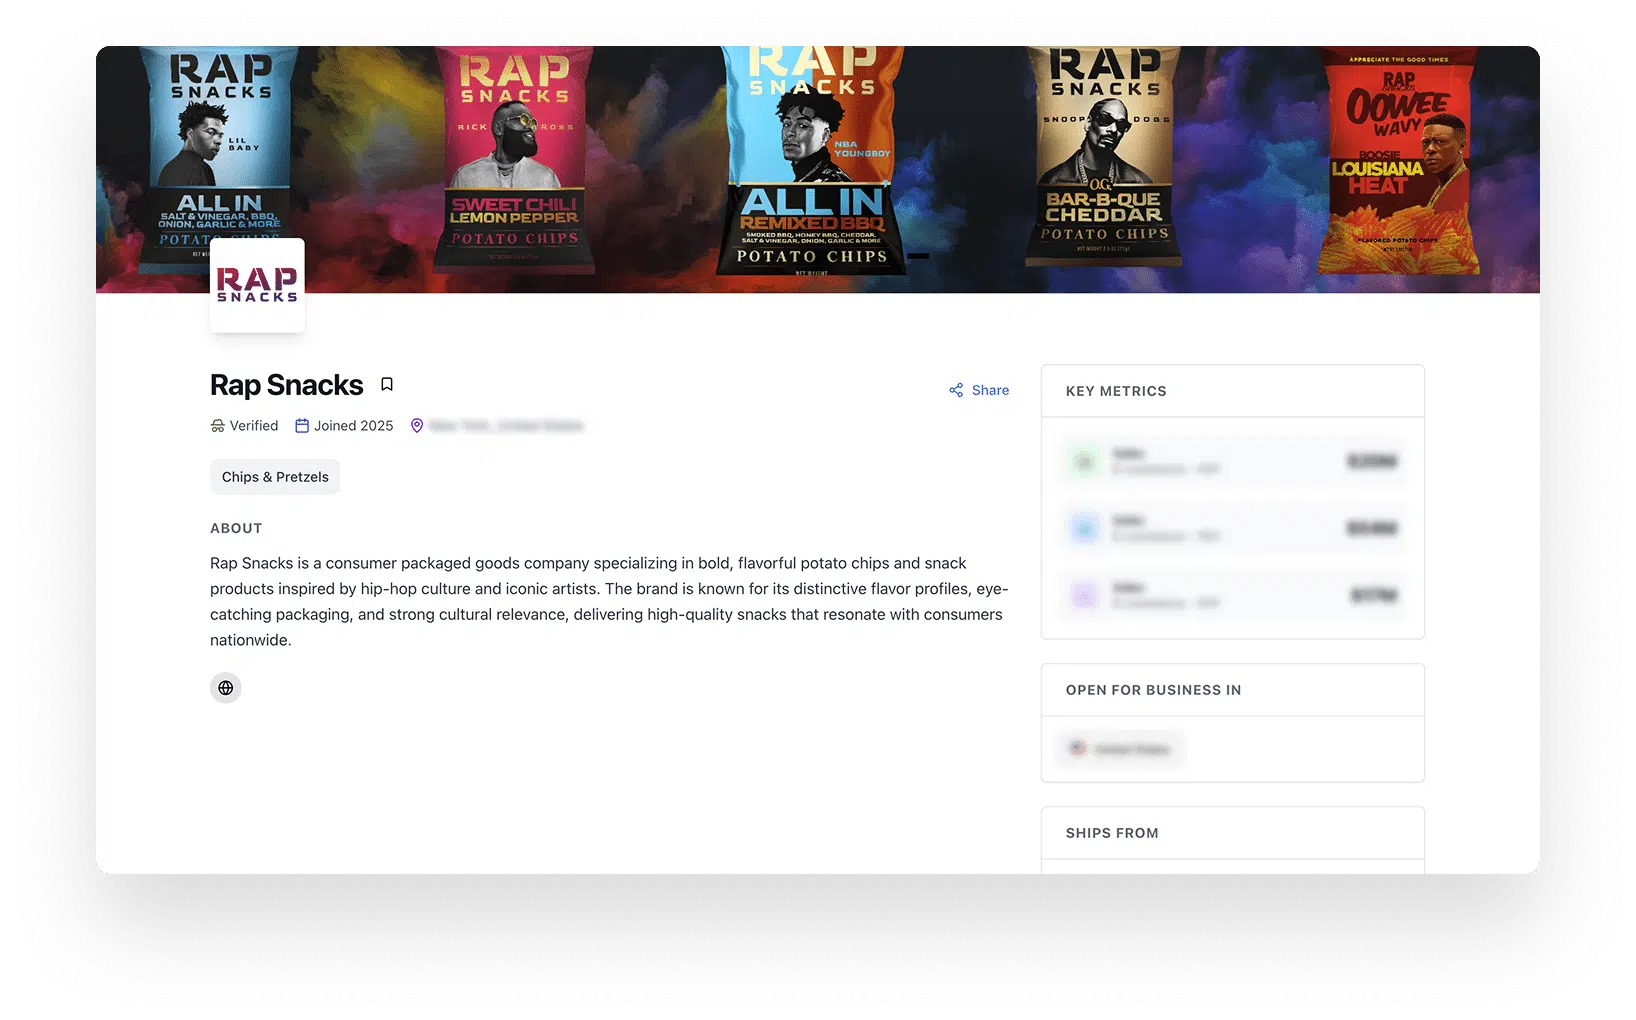Open the Rap Snacks logo thumbnail

point(256,284)
